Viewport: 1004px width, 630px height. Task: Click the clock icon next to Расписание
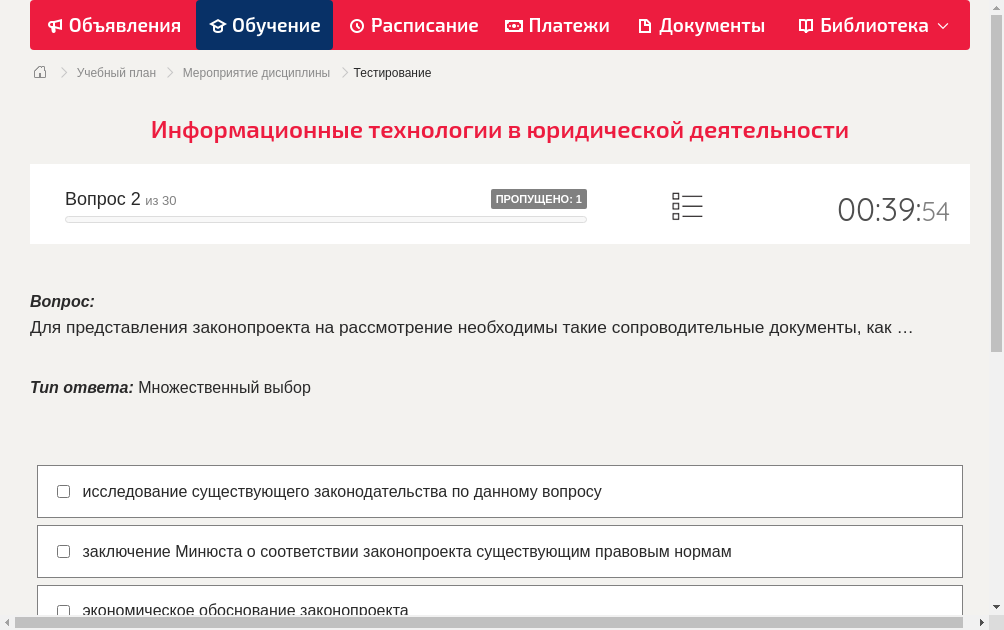356,25
